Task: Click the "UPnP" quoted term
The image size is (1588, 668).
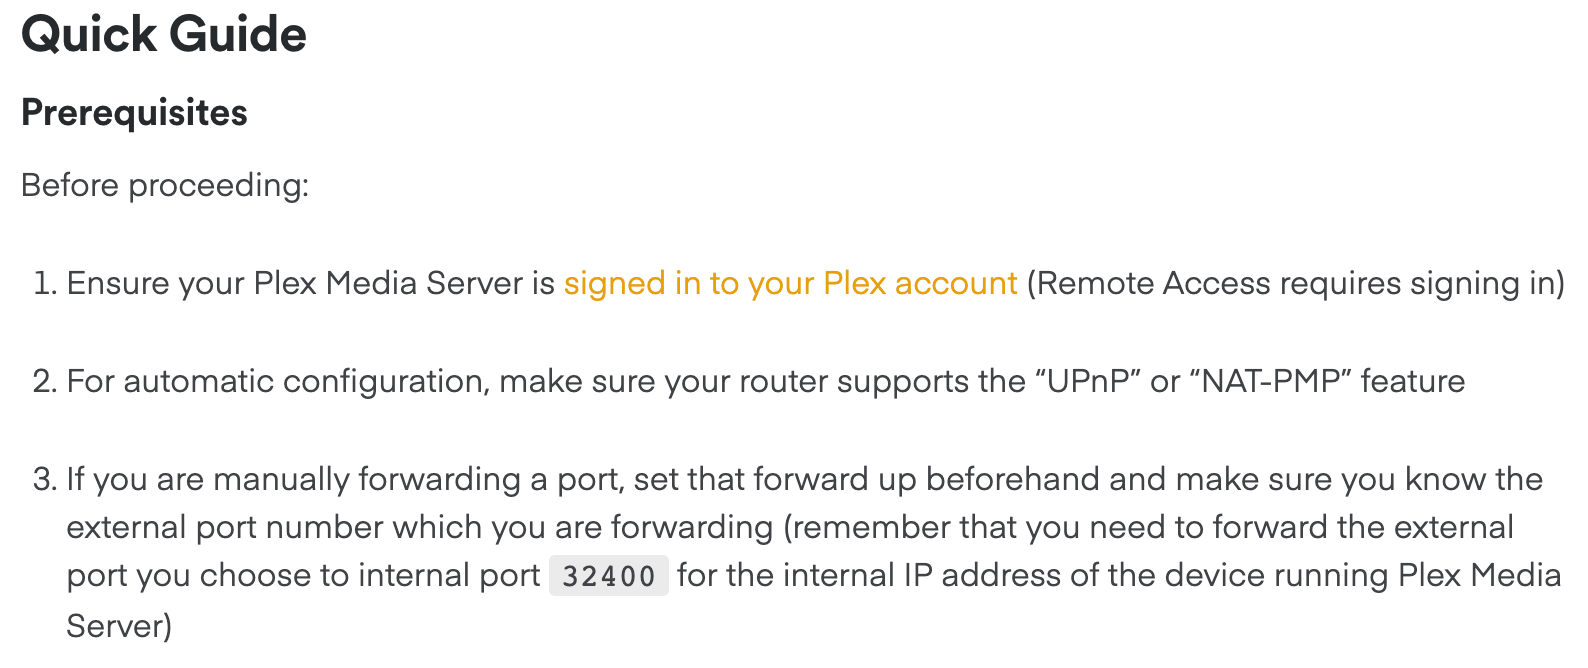Action: click(x=1089, y=382)
